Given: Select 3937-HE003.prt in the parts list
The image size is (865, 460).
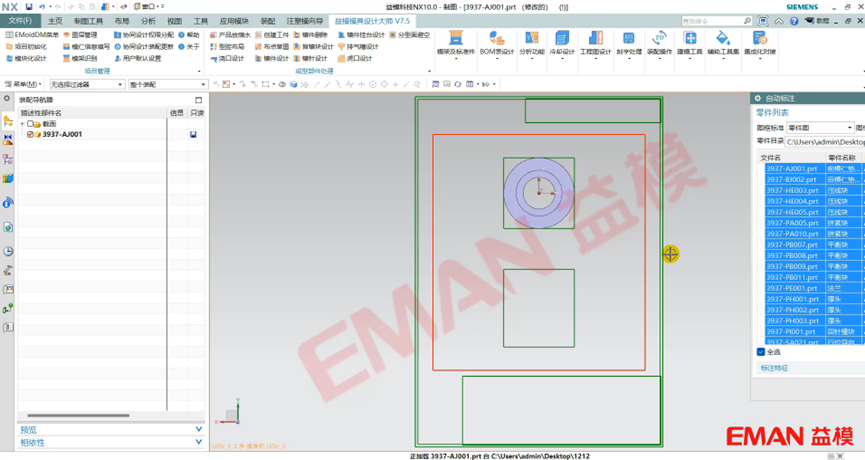Looking at the screenshot, I should (792, 190).
